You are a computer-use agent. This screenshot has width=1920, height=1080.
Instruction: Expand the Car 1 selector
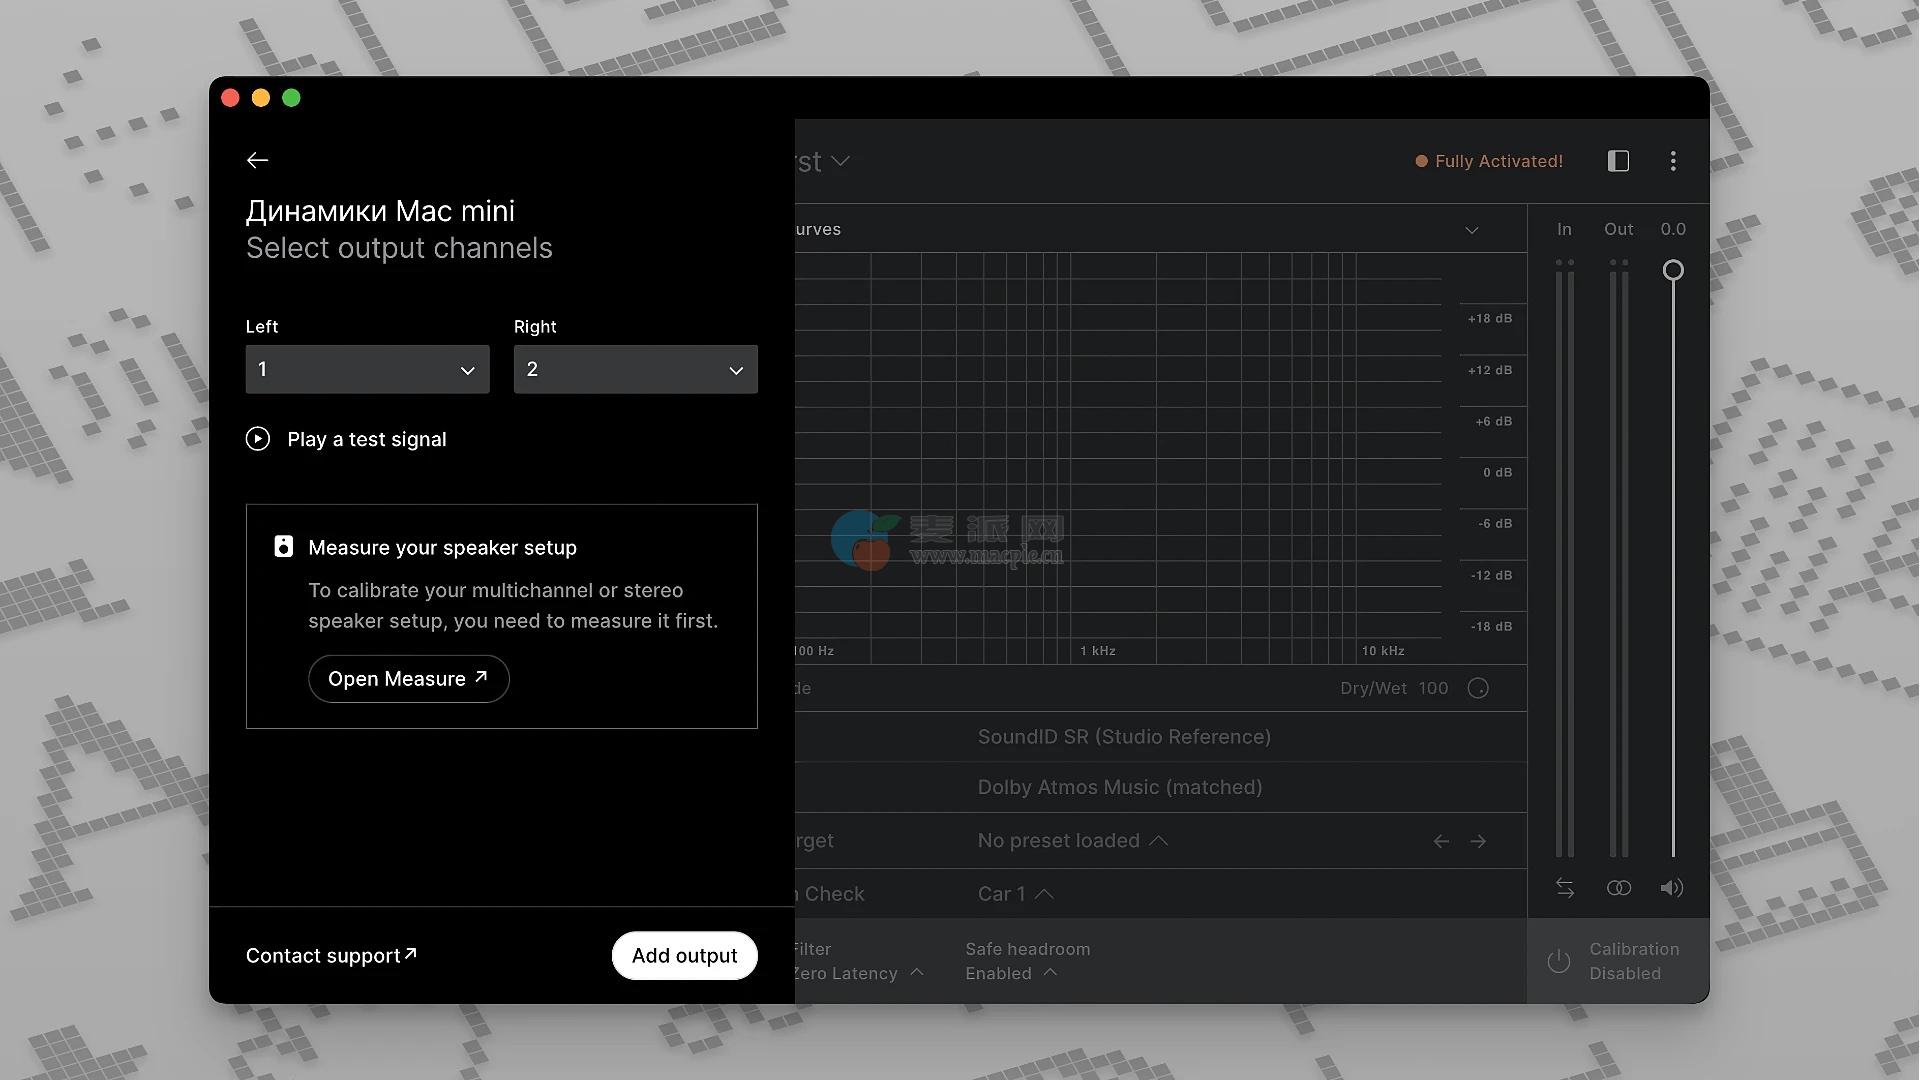(x=1015, y=894)
